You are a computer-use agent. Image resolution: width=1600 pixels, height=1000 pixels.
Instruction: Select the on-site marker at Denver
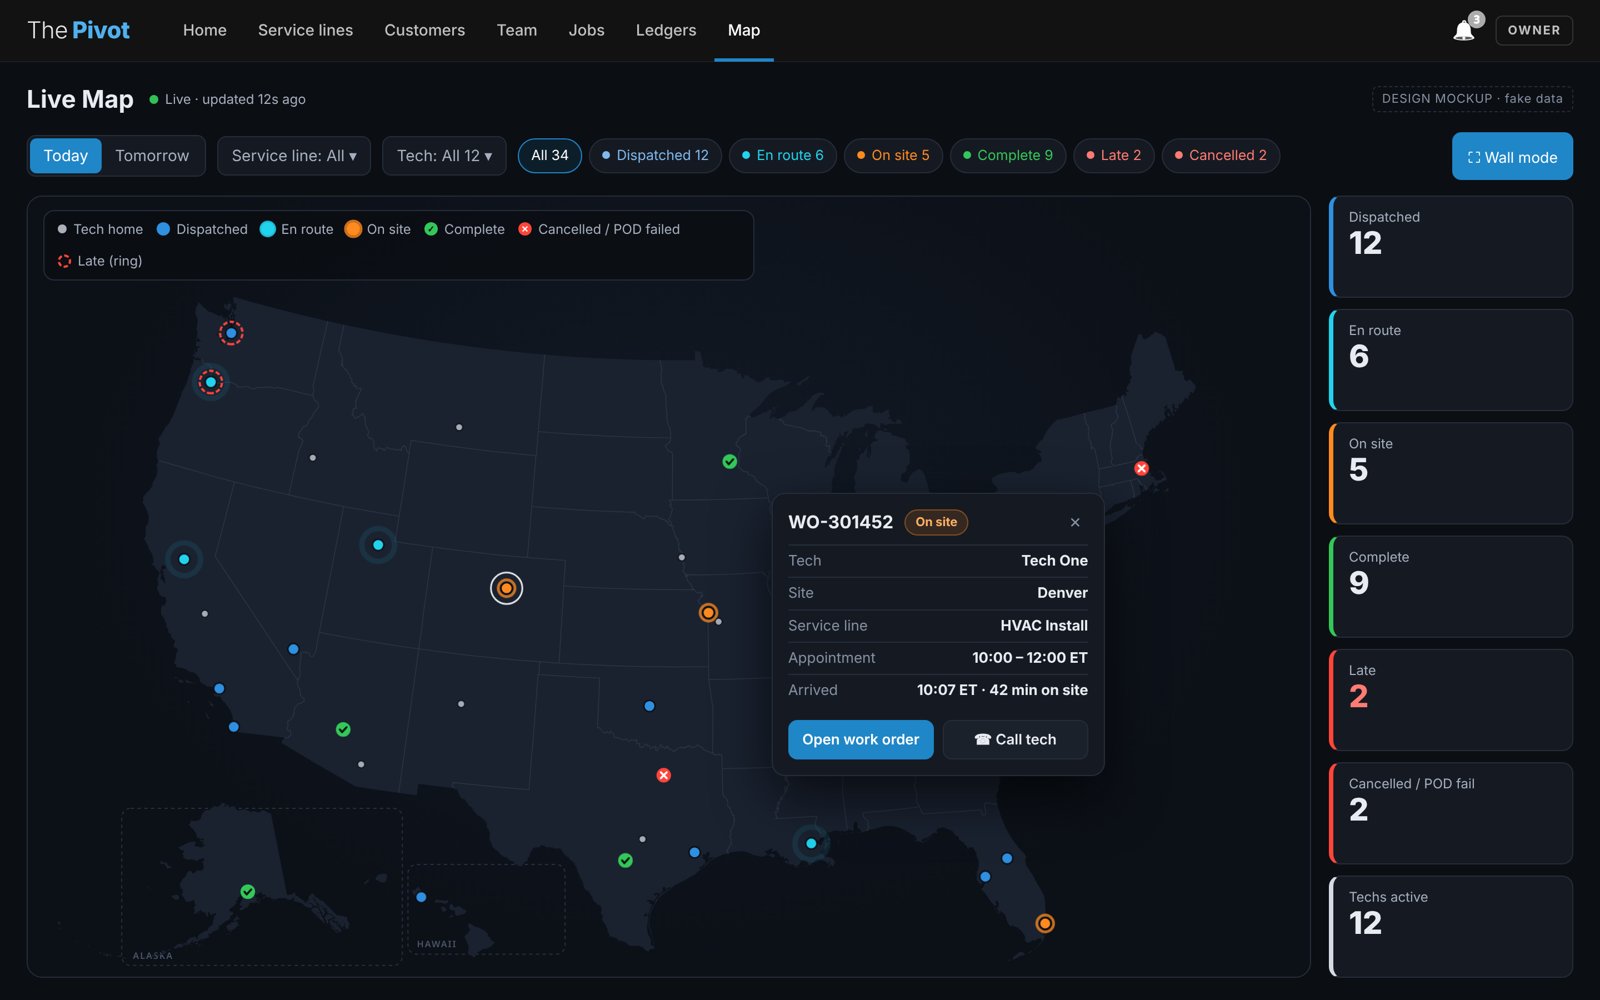506,588
